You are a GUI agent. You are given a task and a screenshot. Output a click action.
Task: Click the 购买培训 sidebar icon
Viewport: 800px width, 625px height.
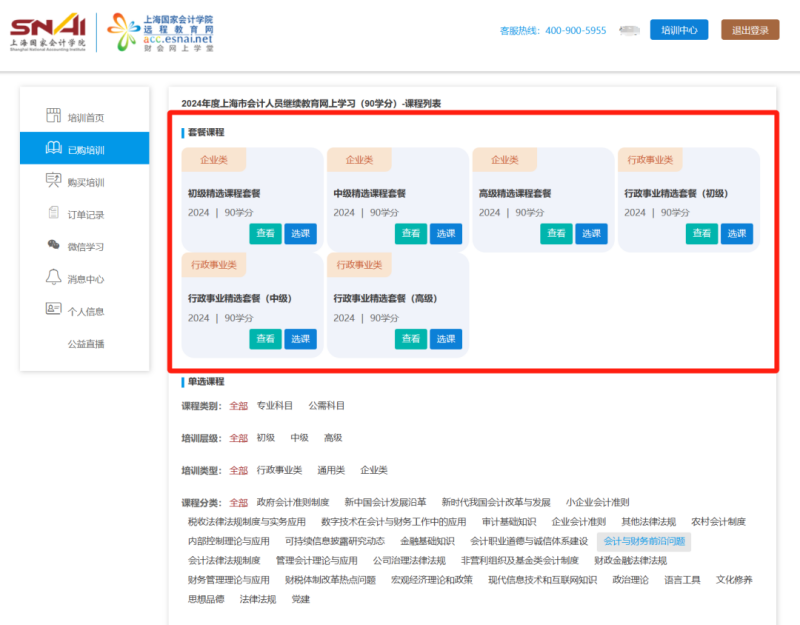coord(53,181)
